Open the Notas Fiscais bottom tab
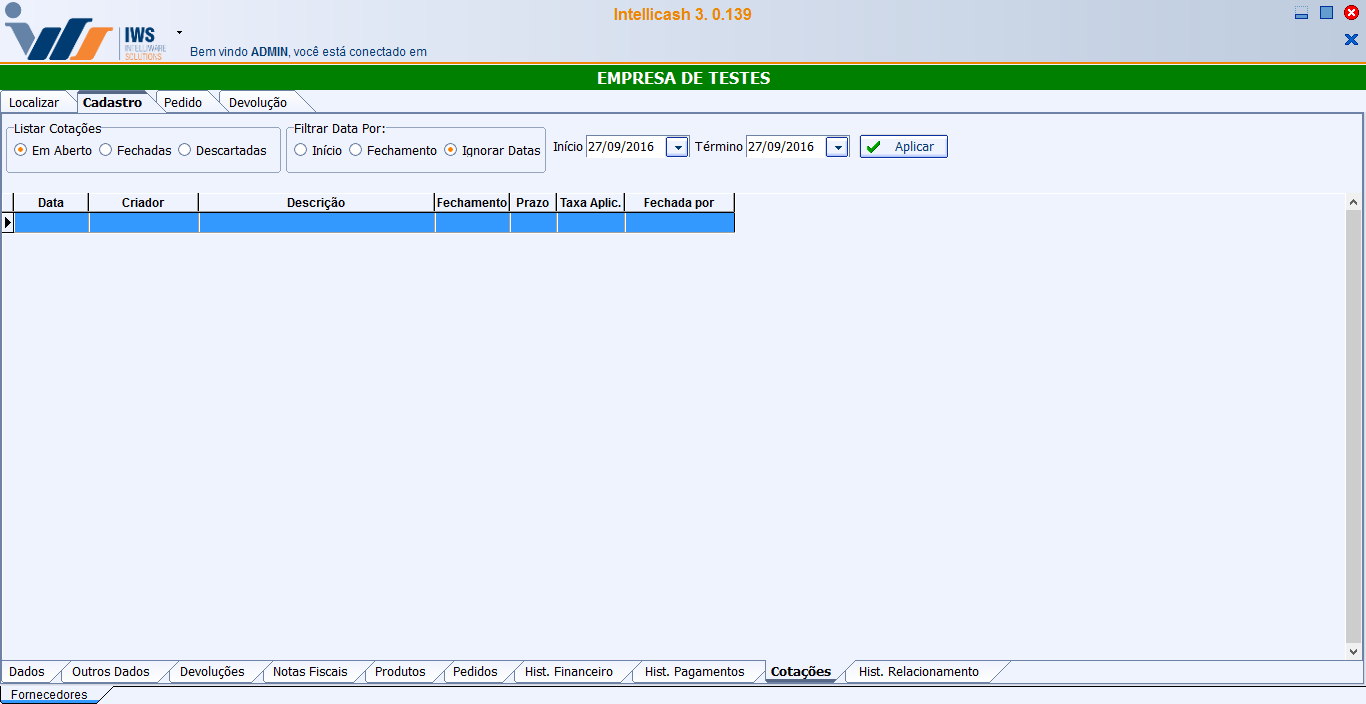The image size is (1366, 704). pyautogui.click(x=310, y=672)
